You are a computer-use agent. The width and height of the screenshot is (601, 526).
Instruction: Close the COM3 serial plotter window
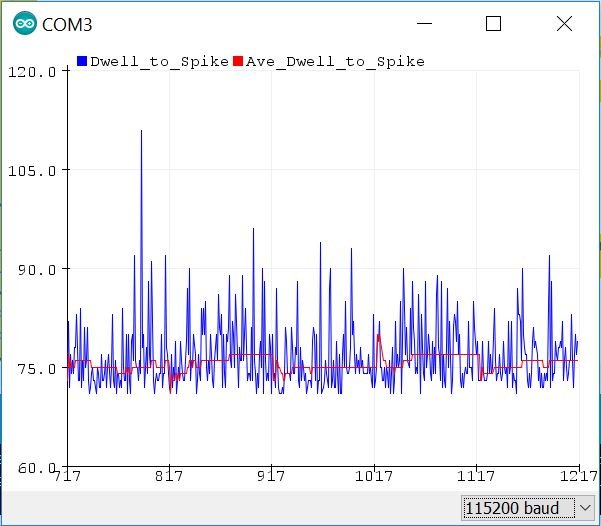565,23
